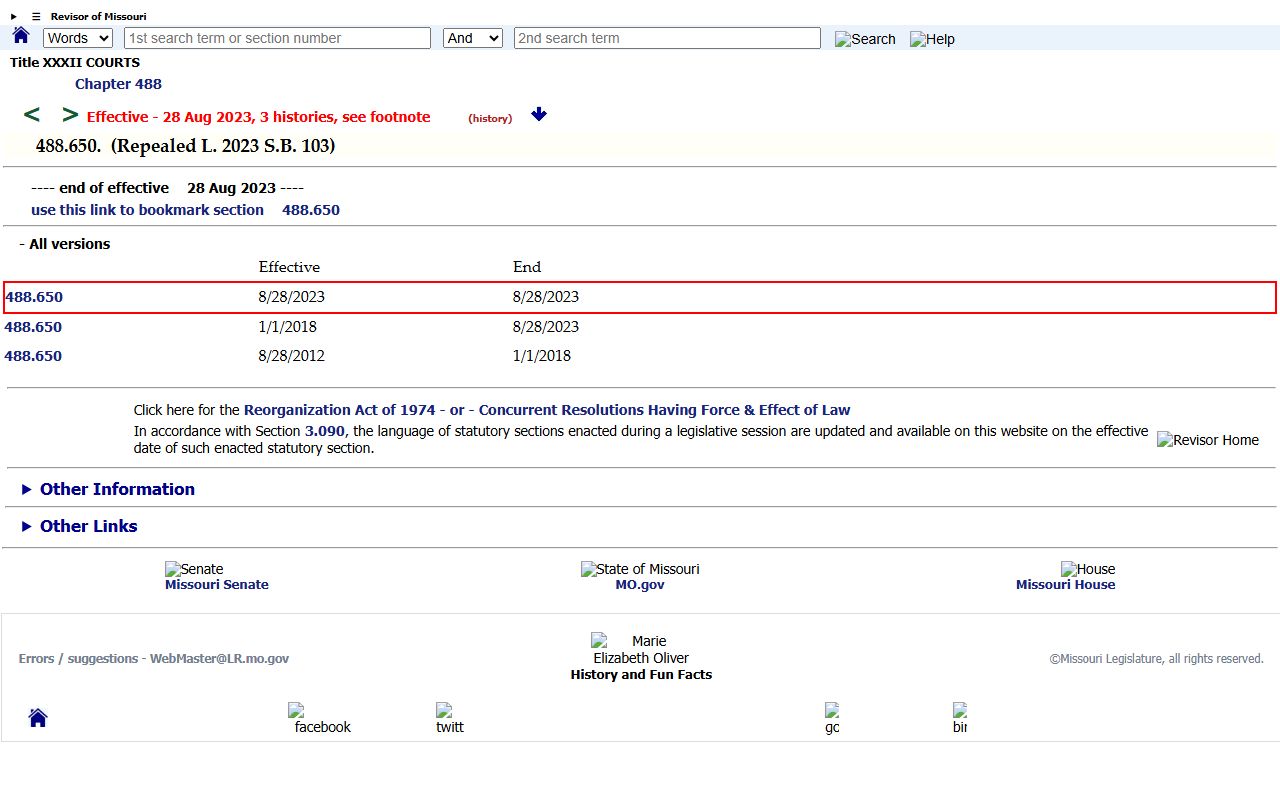This screenshot has height=800, width=1280.
Task: Click the Search image button
Action: (865, 39)
